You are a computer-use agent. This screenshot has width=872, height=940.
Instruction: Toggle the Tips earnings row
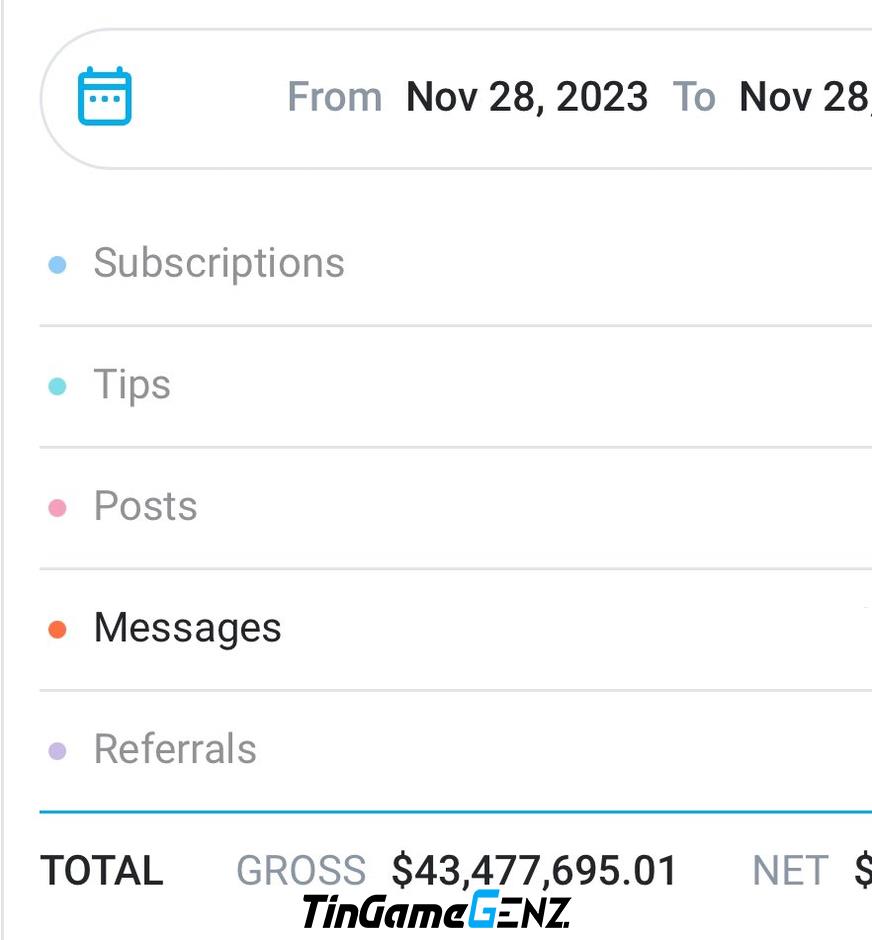tap(455, 386)
